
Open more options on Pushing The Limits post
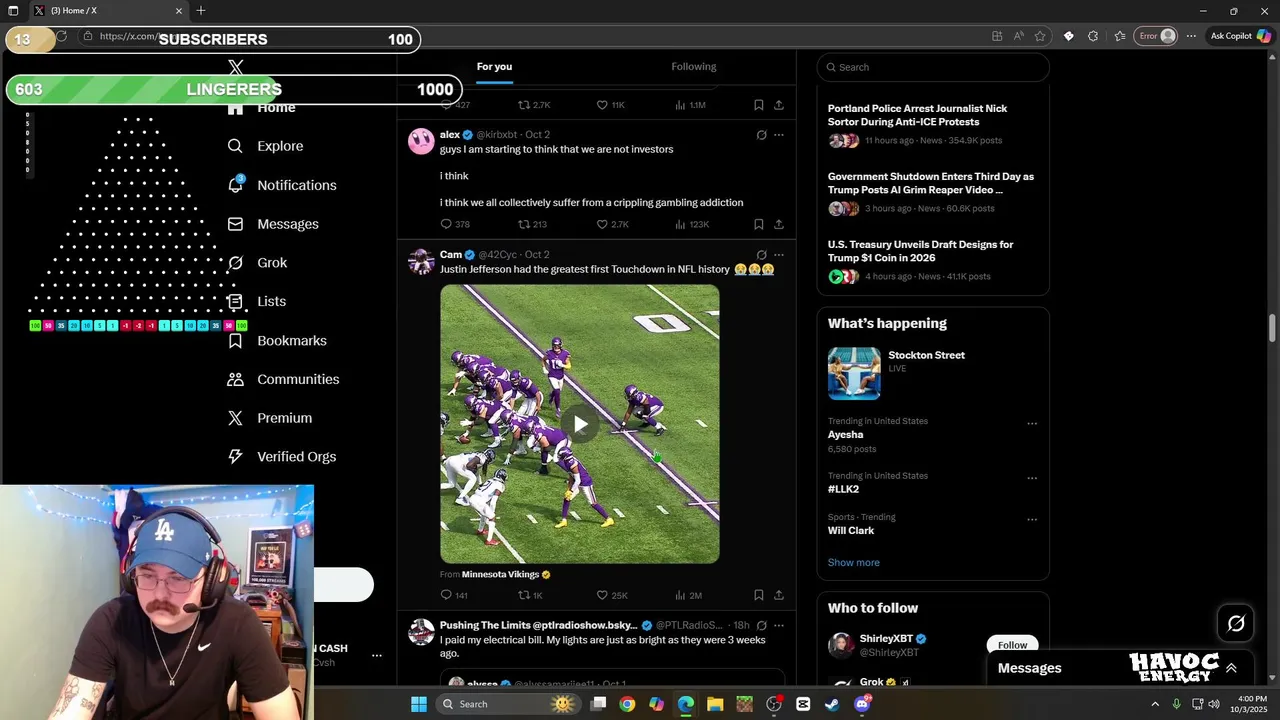779,626
